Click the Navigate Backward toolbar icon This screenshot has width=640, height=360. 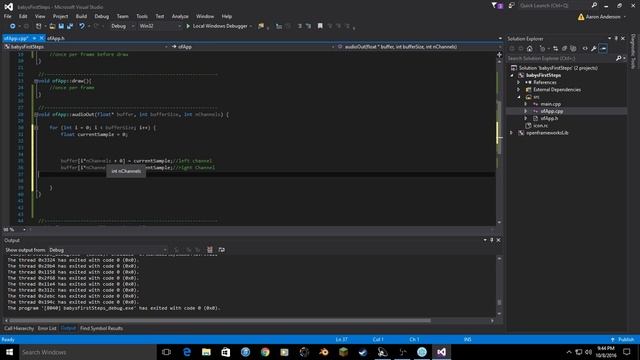[x=12, y=26]
